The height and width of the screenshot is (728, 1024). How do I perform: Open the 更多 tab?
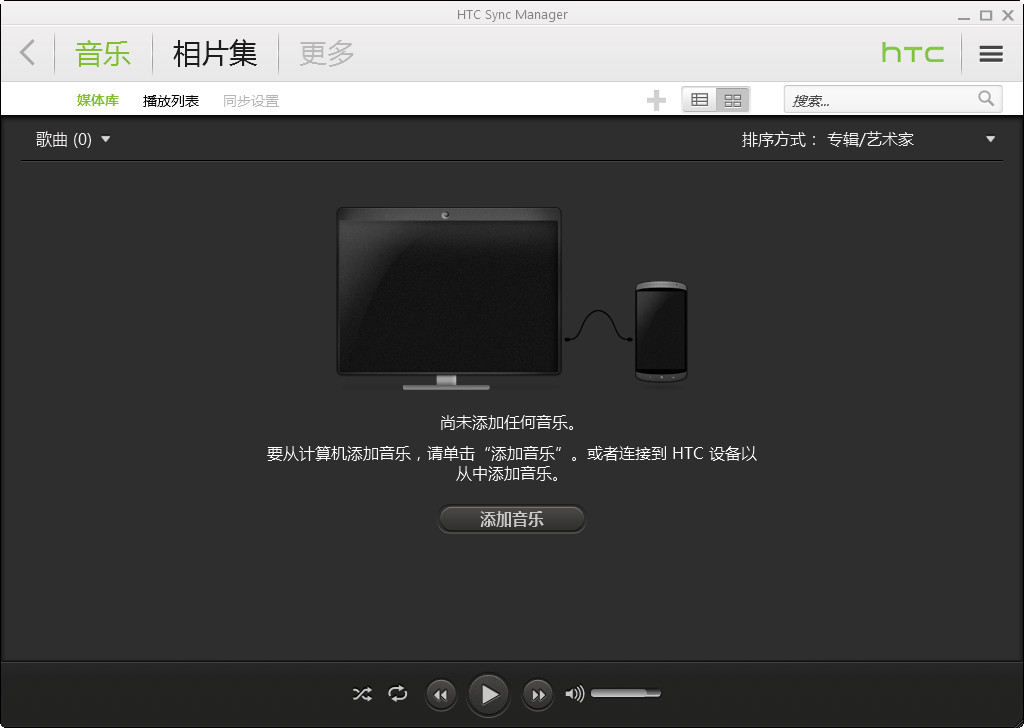click(x=327, y=54)
